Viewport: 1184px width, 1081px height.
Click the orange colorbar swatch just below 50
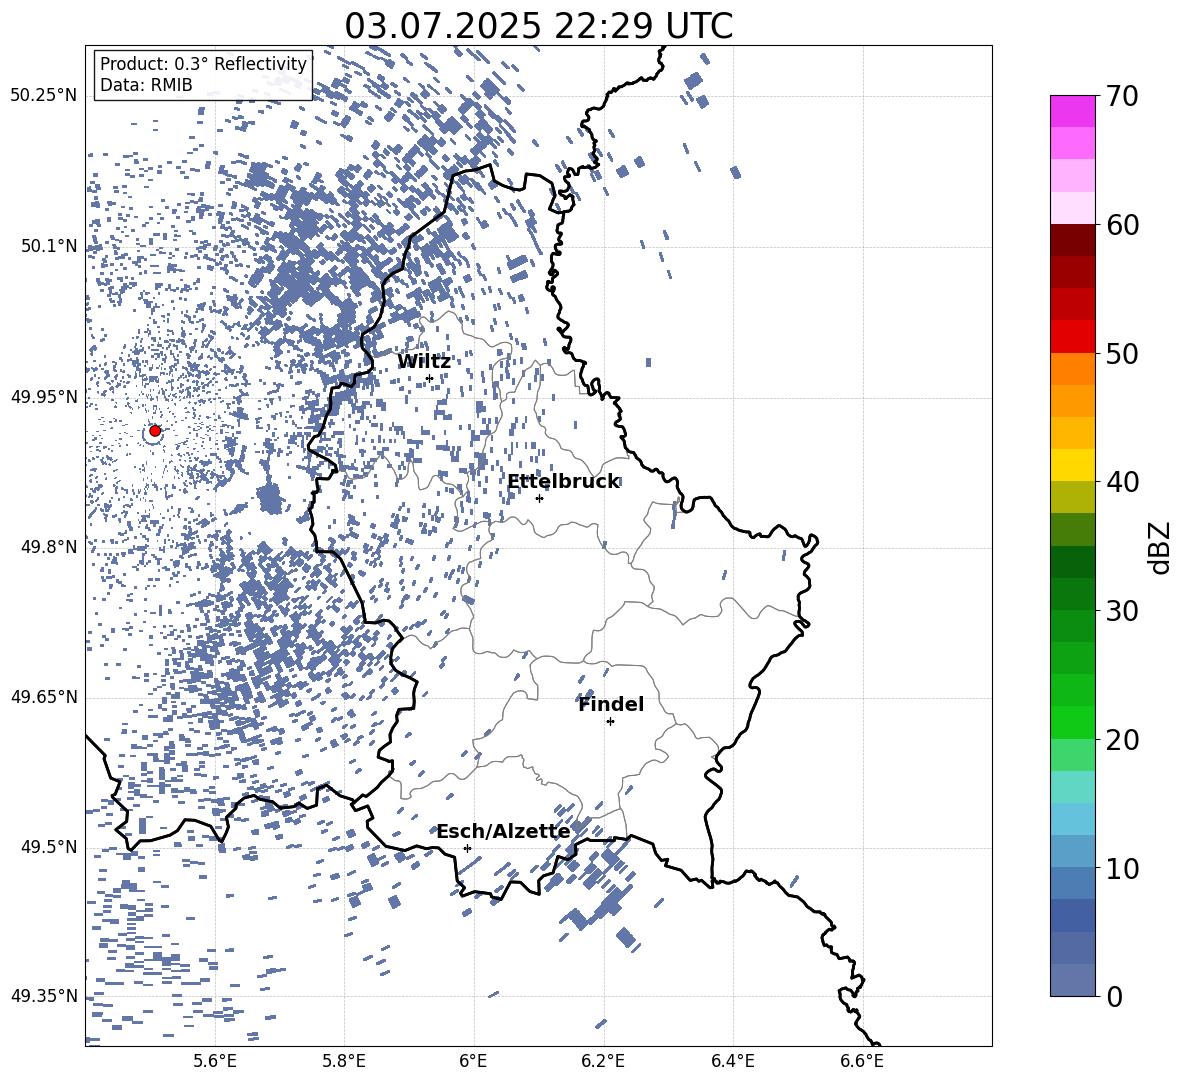1073,369
